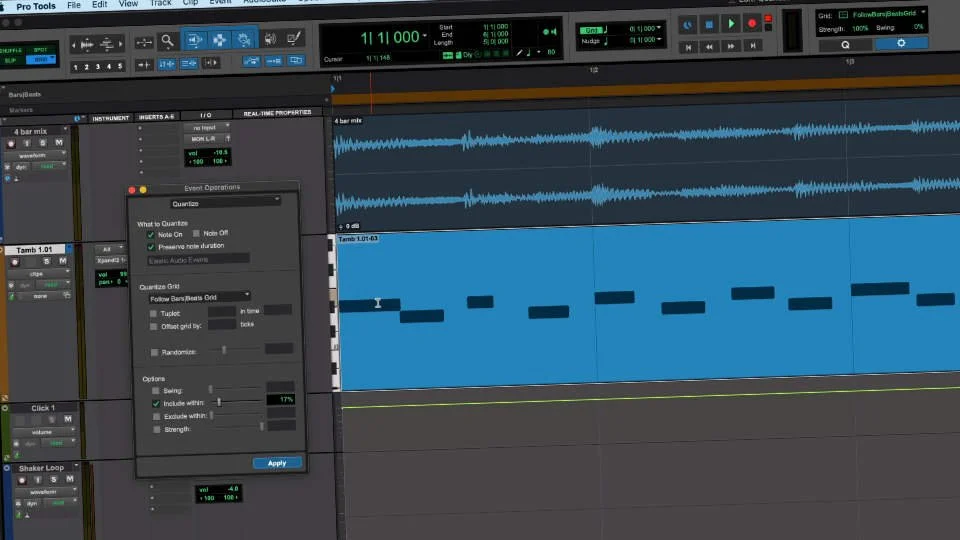The width and height of the screenshot is (960, 540).
Task: Select the Scrubber speaker tool
Action: point(270,39)
